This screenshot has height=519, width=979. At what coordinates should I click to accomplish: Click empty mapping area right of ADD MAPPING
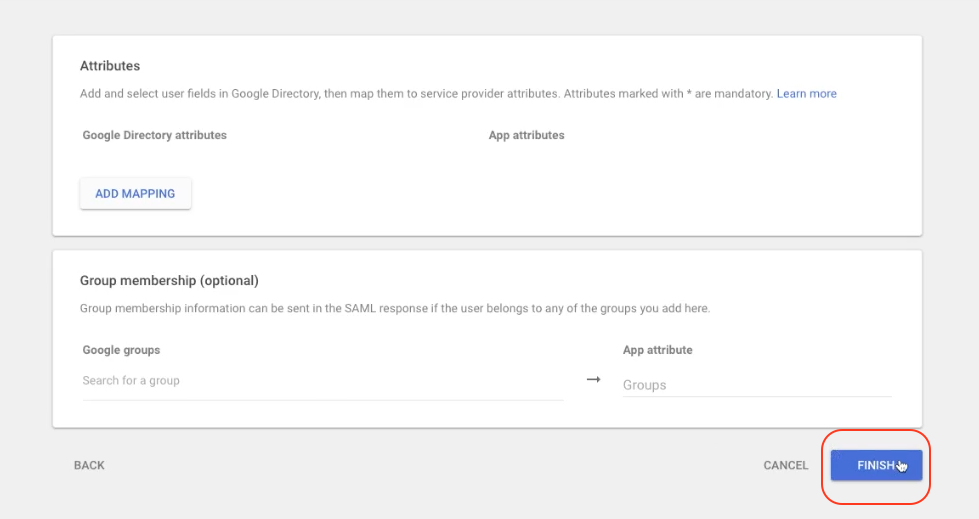[x=500, y=194]
